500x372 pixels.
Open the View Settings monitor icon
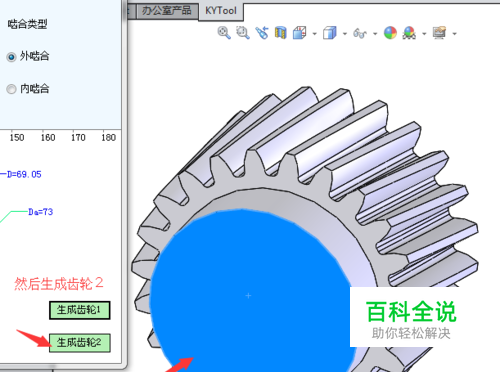(x=439, y=33)
